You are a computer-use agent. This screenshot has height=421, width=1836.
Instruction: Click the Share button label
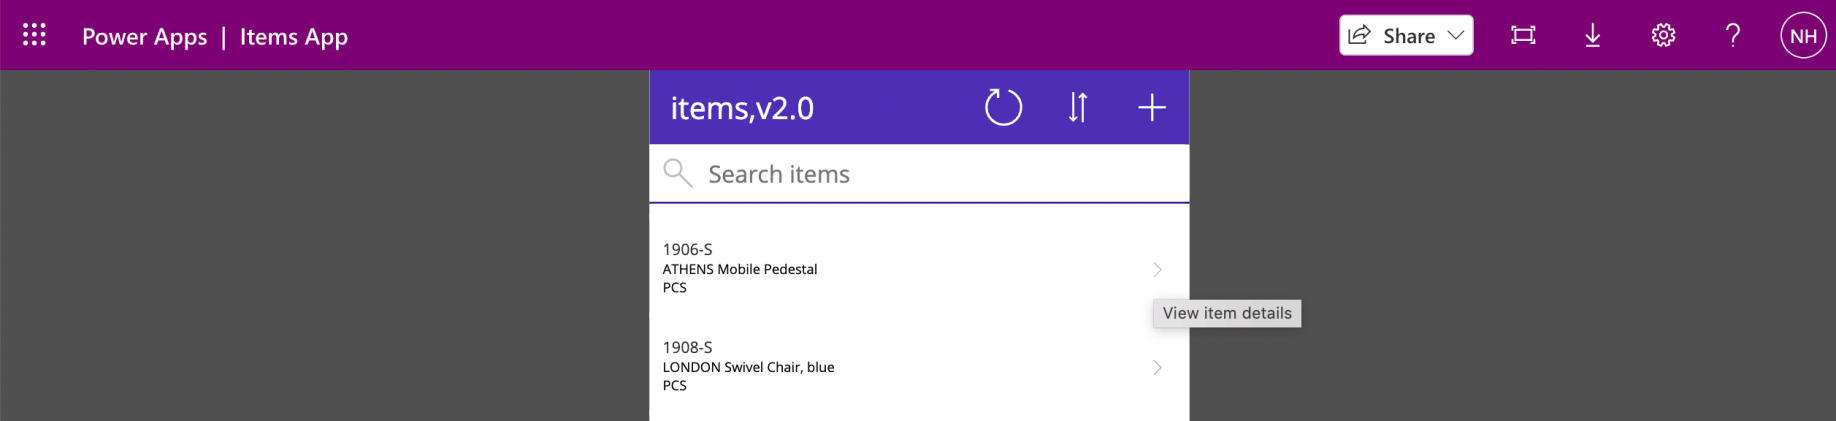point(1408,36)
